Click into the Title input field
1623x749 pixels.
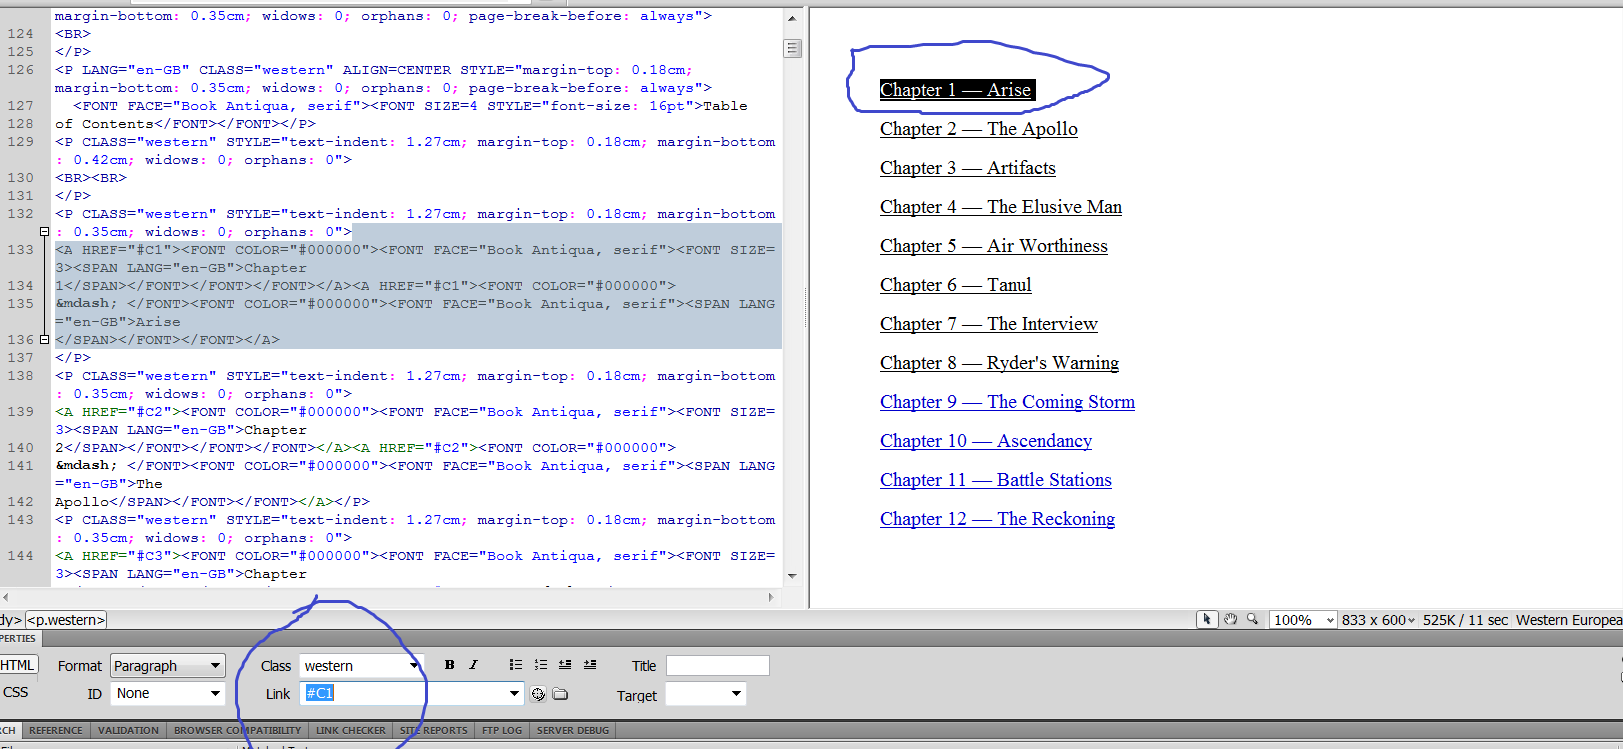click(718, 666)
